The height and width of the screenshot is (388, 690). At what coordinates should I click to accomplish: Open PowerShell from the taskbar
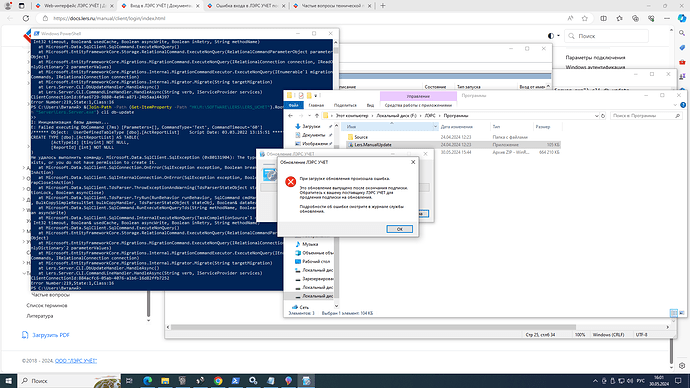tap(235, 381)
